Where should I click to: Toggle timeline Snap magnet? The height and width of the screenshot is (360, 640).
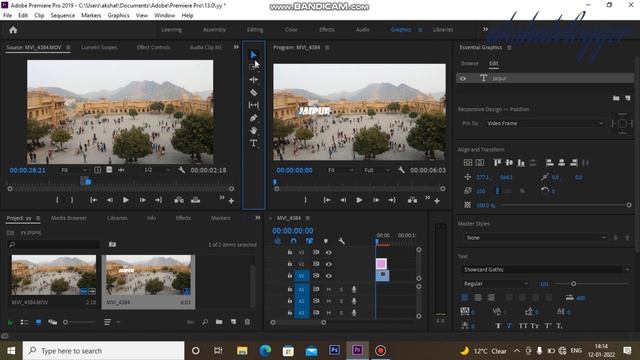[293, 241]
